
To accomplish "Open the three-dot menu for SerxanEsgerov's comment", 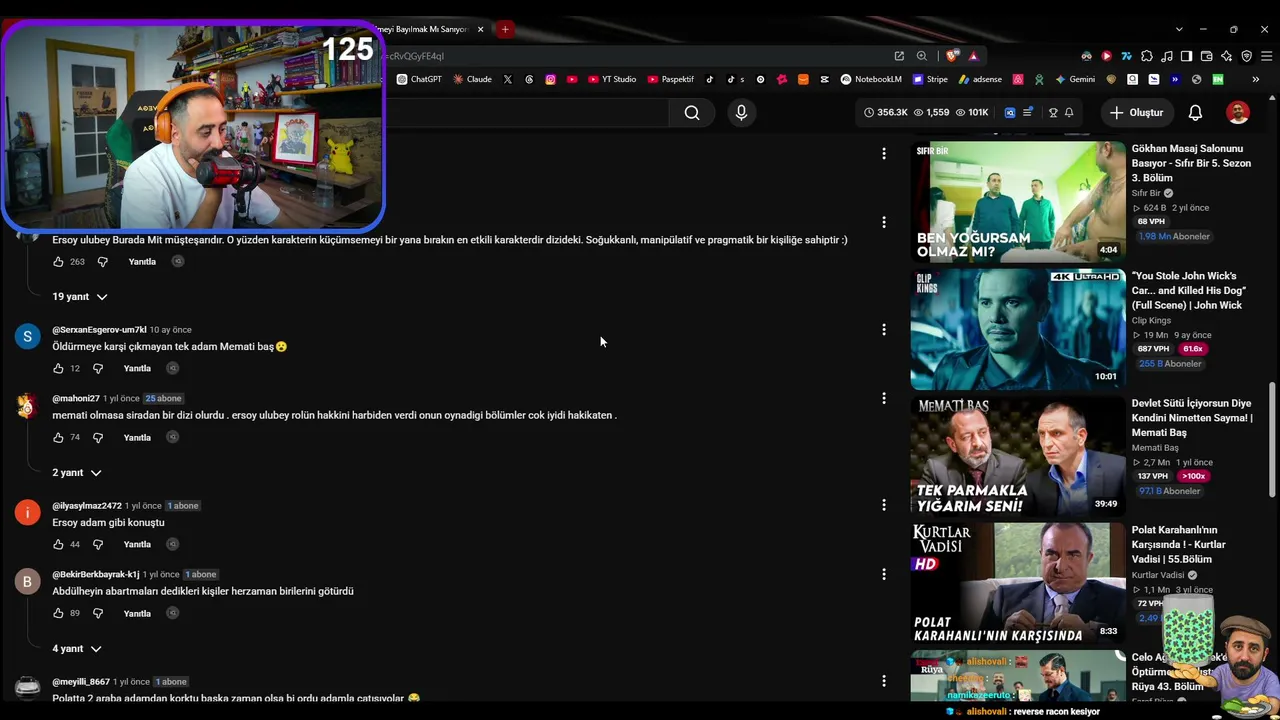I will pyautogui.click(x=883, y=329).
